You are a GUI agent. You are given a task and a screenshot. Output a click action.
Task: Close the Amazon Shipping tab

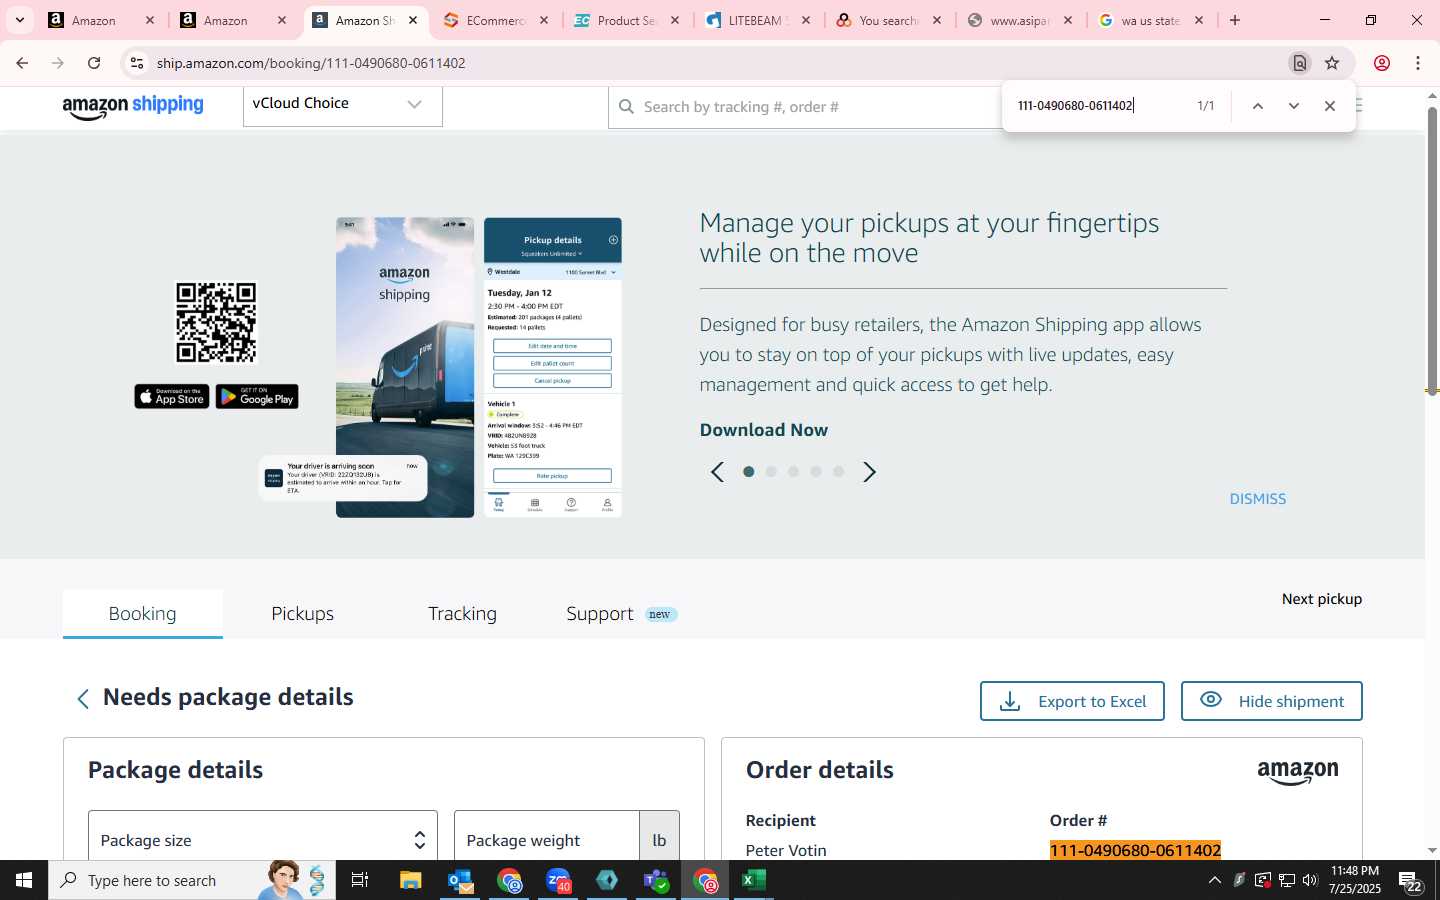click(x=413, y=20)
